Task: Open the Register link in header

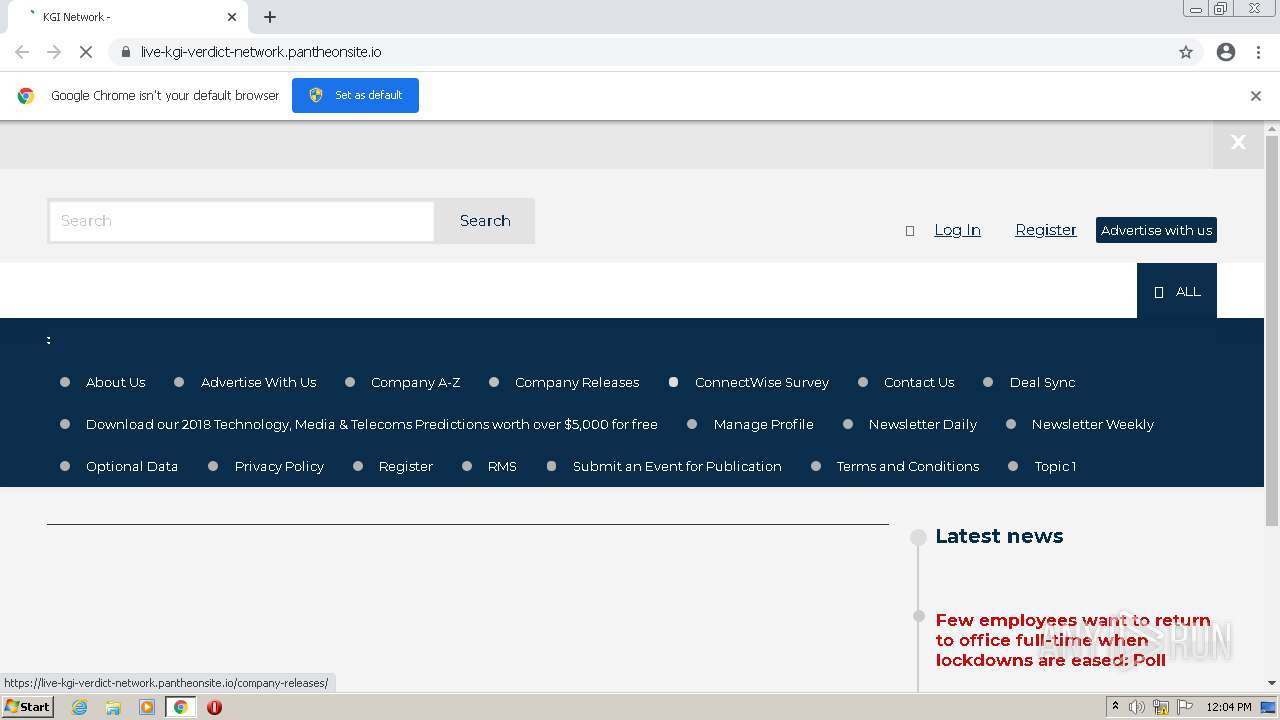Action: [1046, 230]
